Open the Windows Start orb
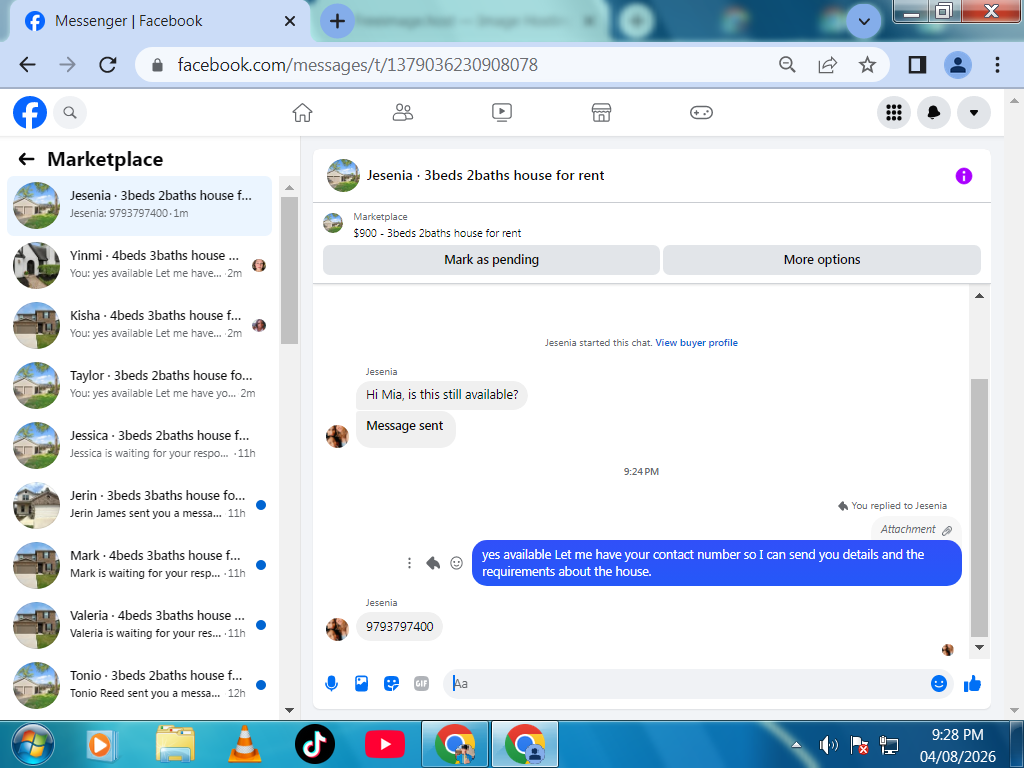The width and height of the screenshot is (1024, 768). click(x=33, y=744)
